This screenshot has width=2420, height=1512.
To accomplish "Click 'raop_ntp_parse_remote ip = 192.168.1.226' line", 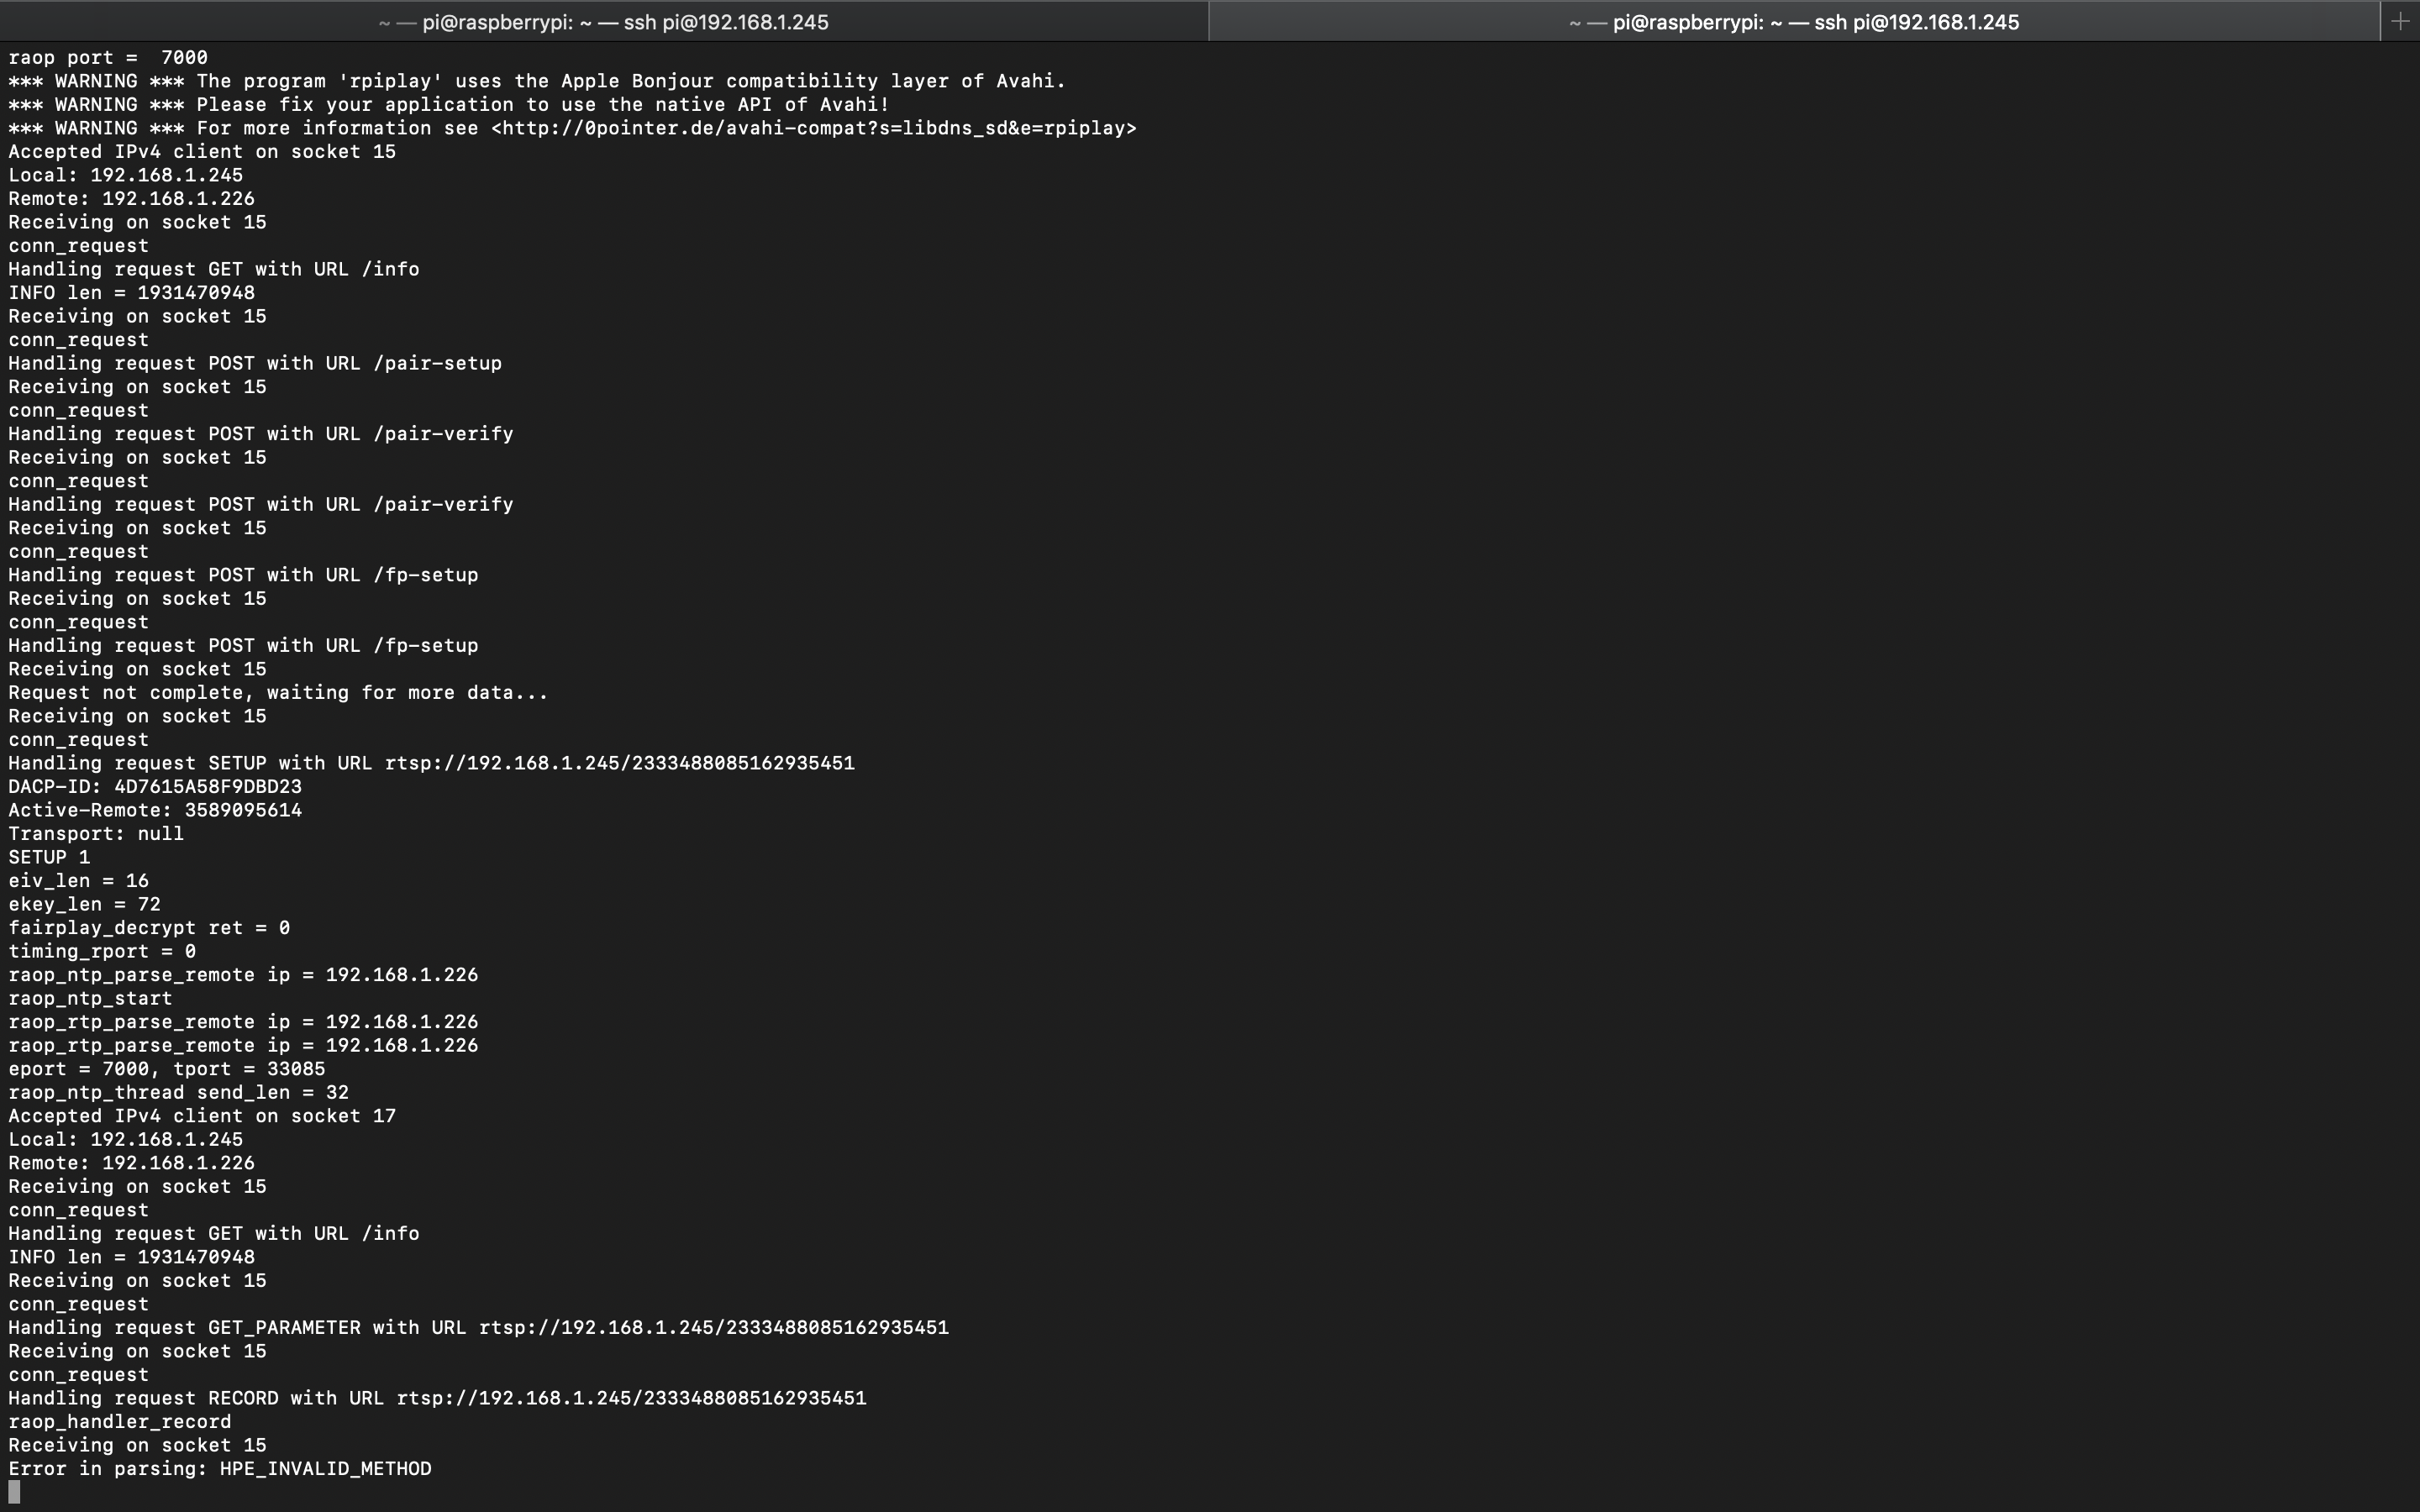I will pyautogui.click(x=243, y=975).
